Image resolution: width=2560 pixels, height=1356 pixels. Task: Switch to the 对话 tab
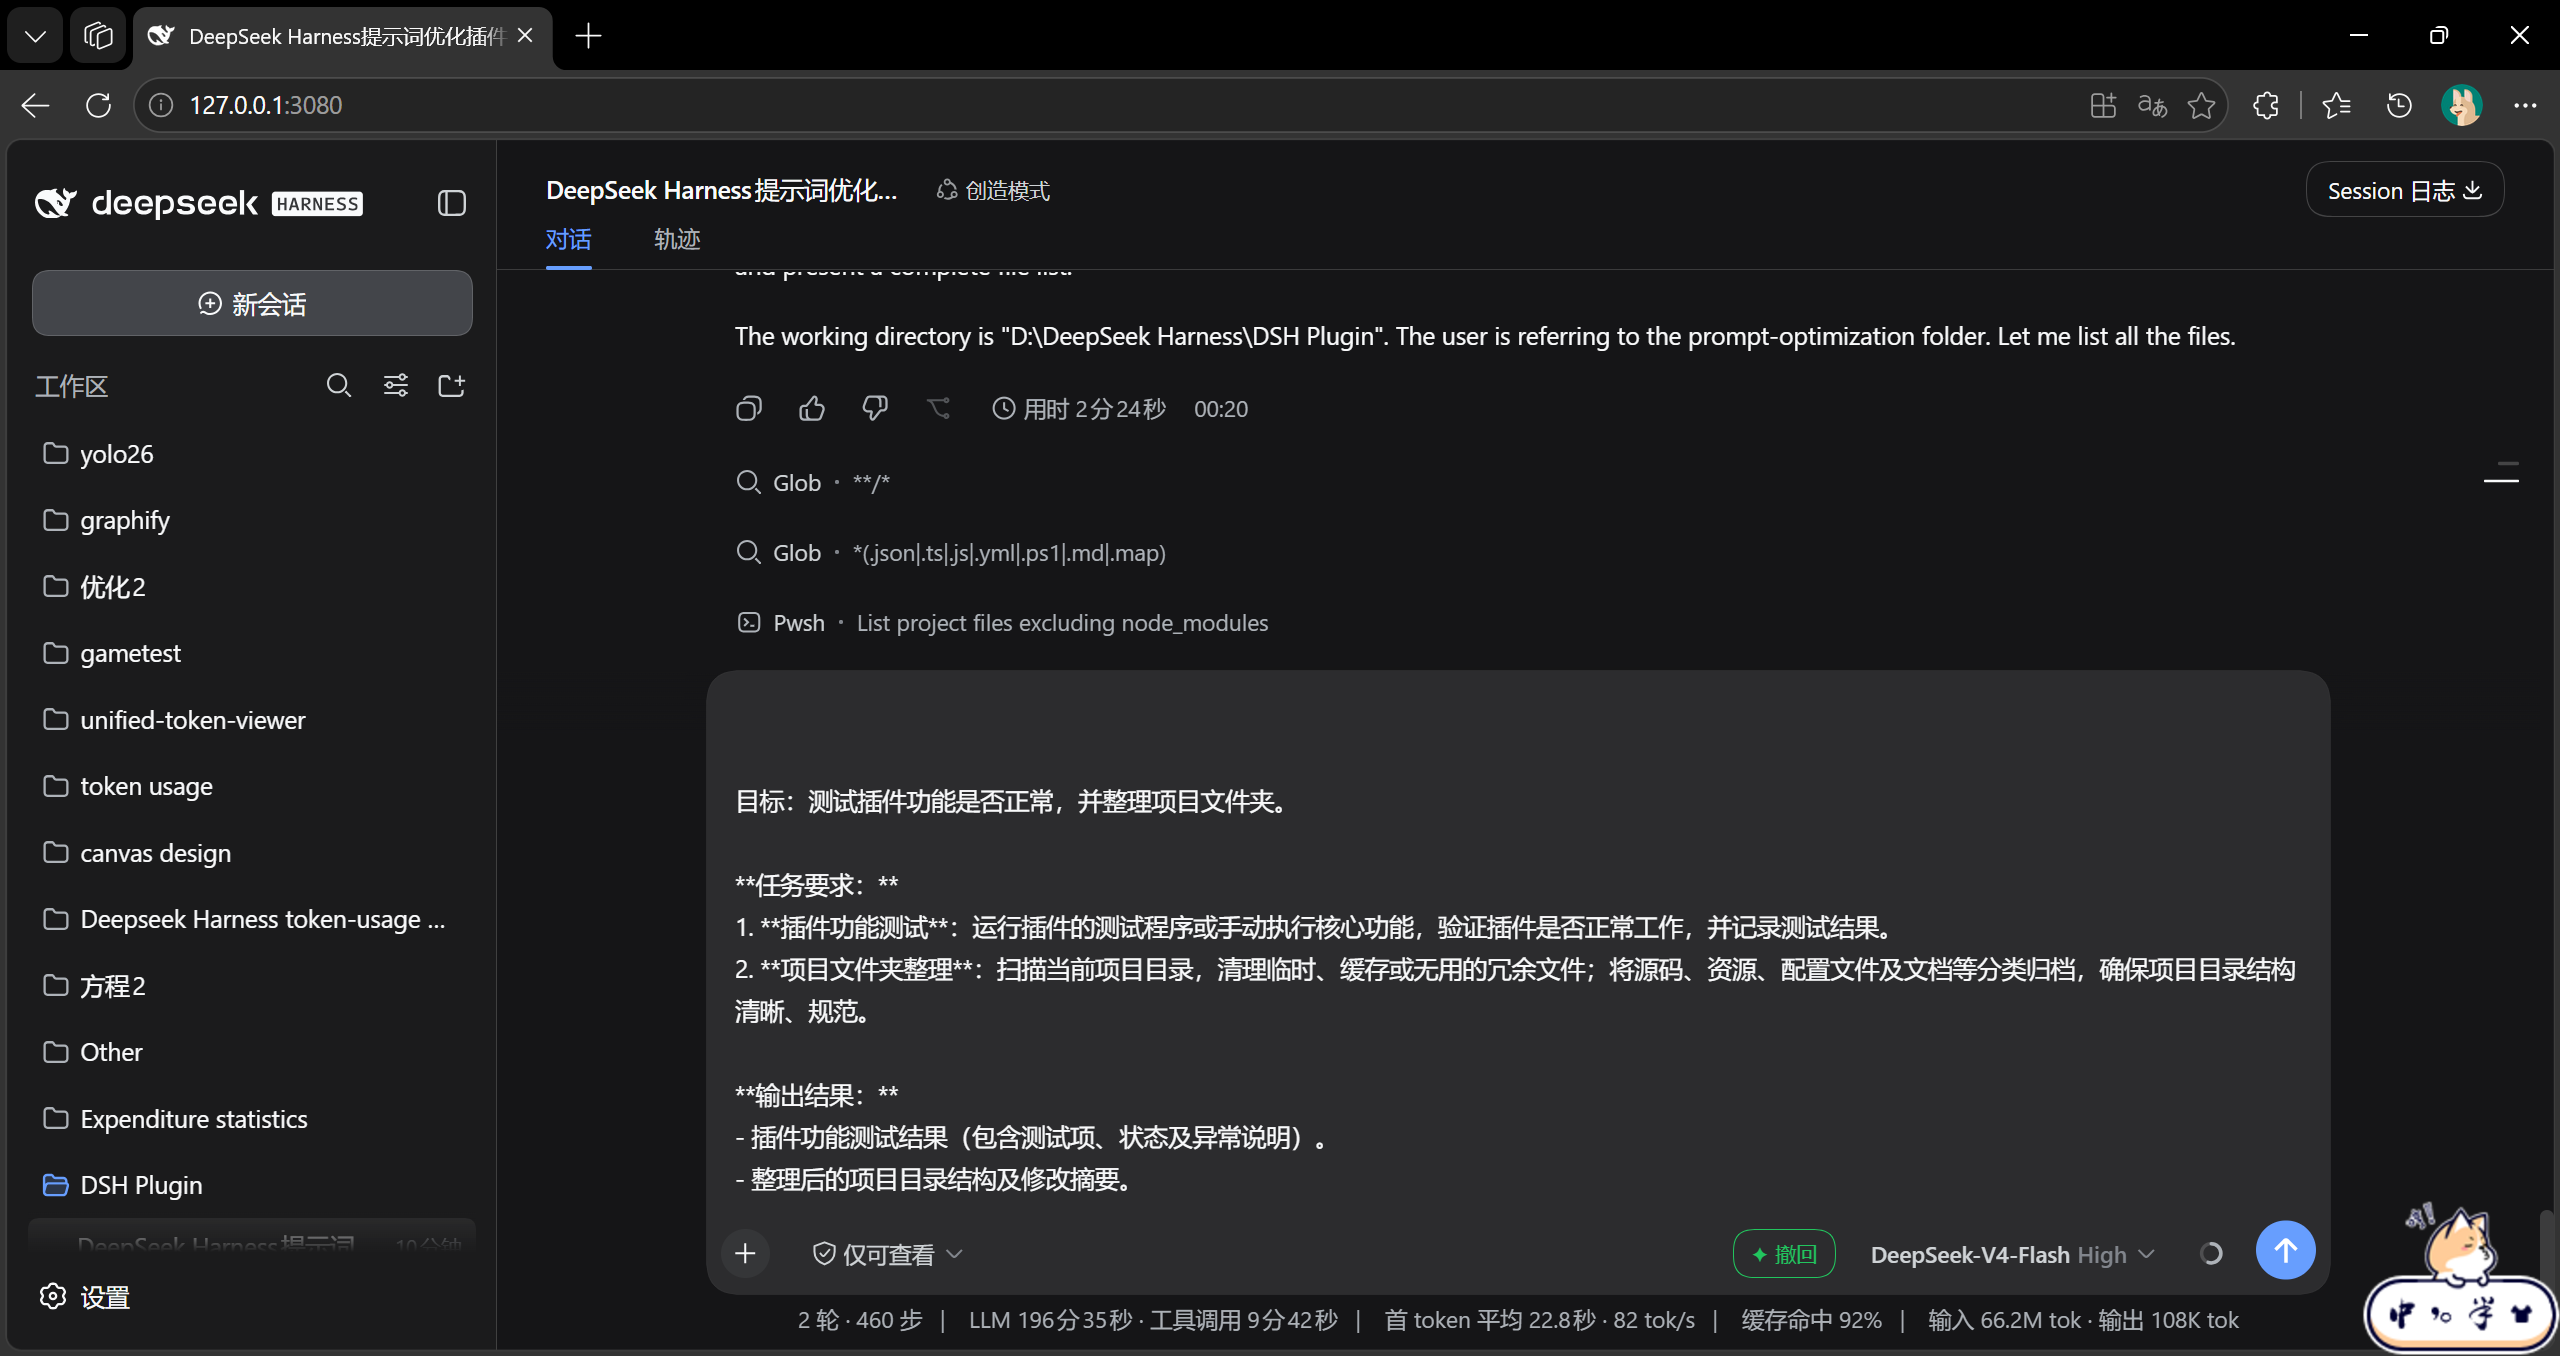(x=568, y=240)
